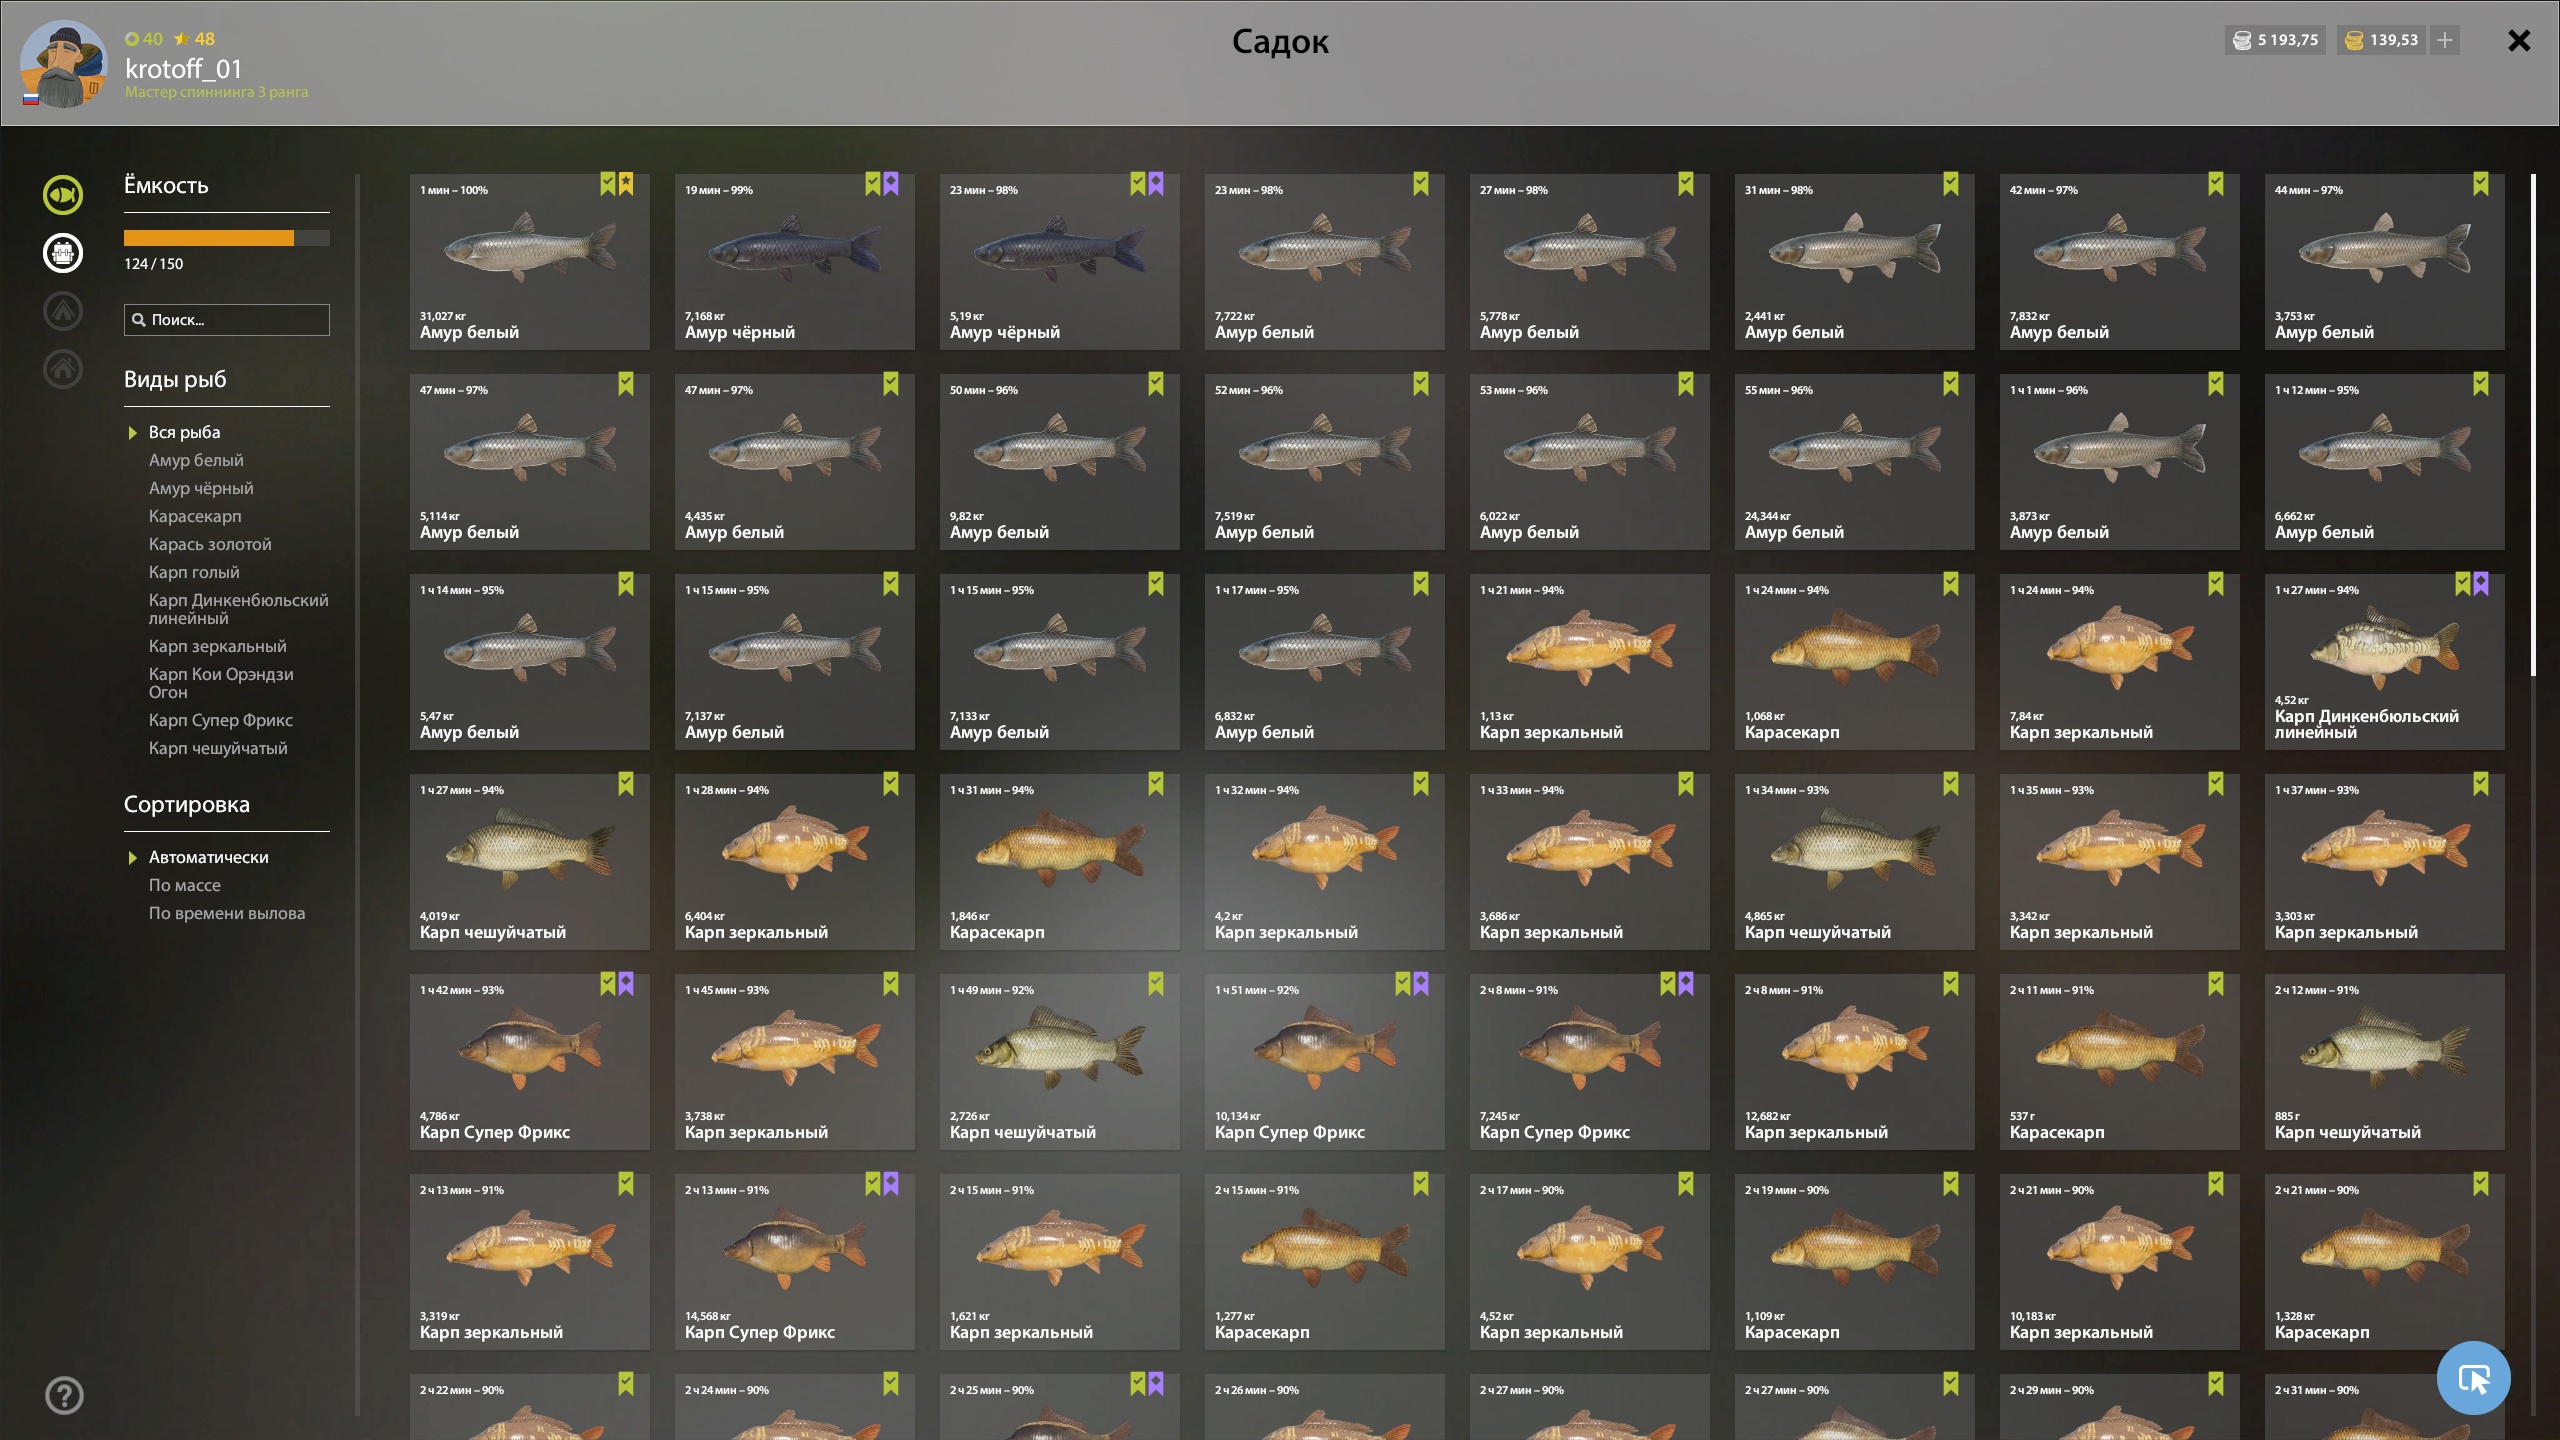Open the krotoff_01 profile avatar
Image resolution: width=2560 pixels, height=1440 pixels.
pyautogui.click(x=63, y=64)
